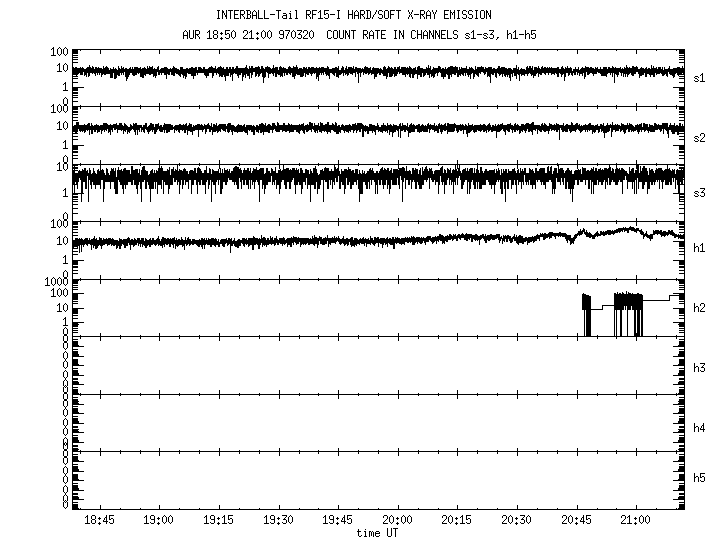This screenshot has height=550, width=720.
Task: Click the 21:00 time axis tick label
Action: [x=636, y=521]
